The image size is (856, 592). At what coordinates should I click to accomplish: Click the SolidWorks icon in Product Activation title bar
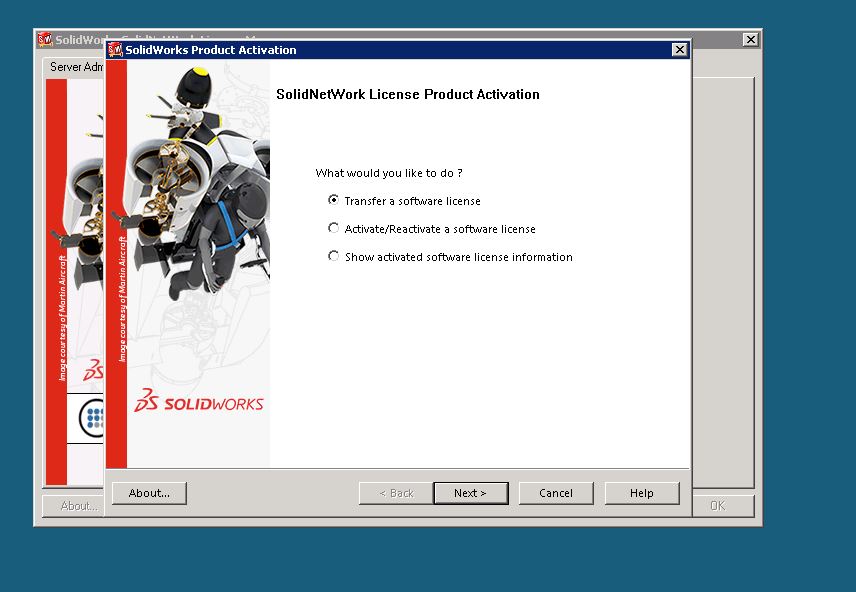pyautogui.click(x=115, y=50)
